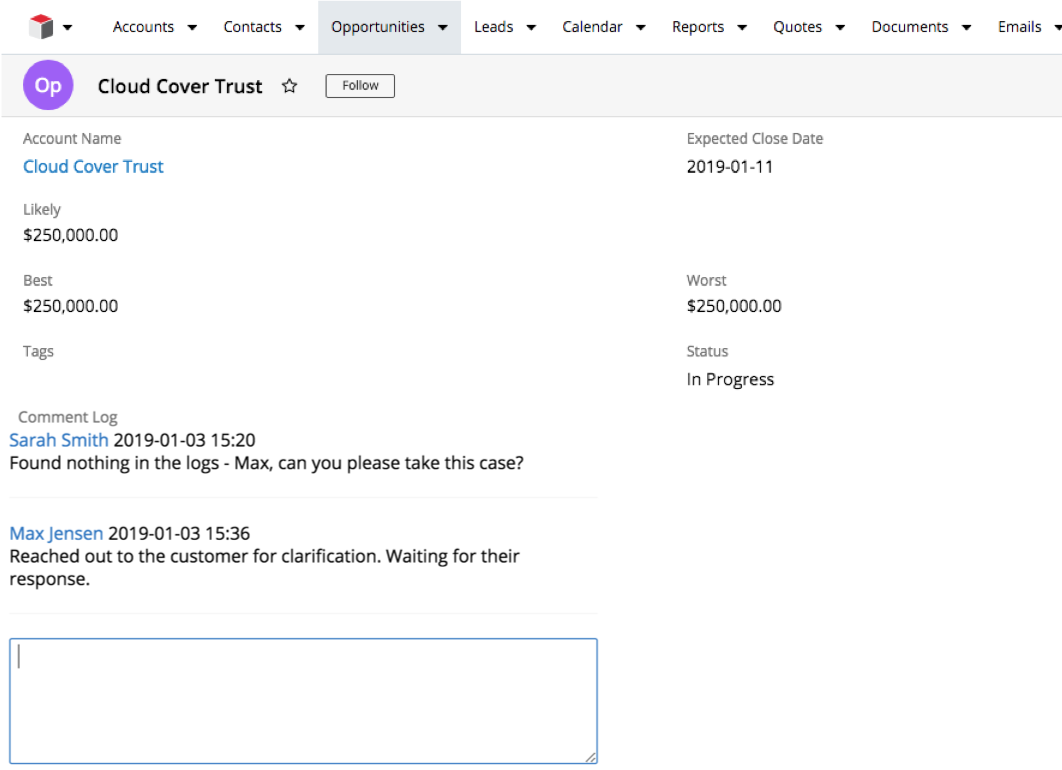Open Max Jensen's profile from comment log
Image resolution: width=1062 pixels, height=770 pixels.
coord(56,533)
